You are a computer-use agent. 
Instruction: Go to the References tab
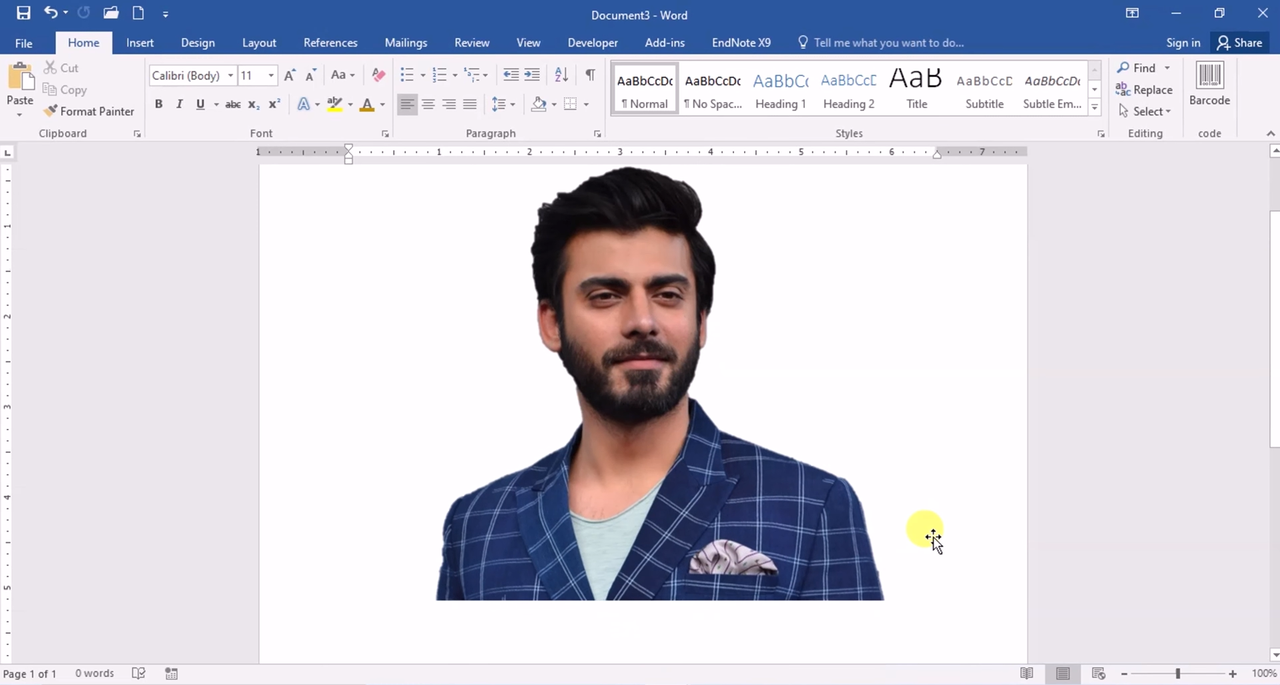pyautogui.click(x=330, y=43)
